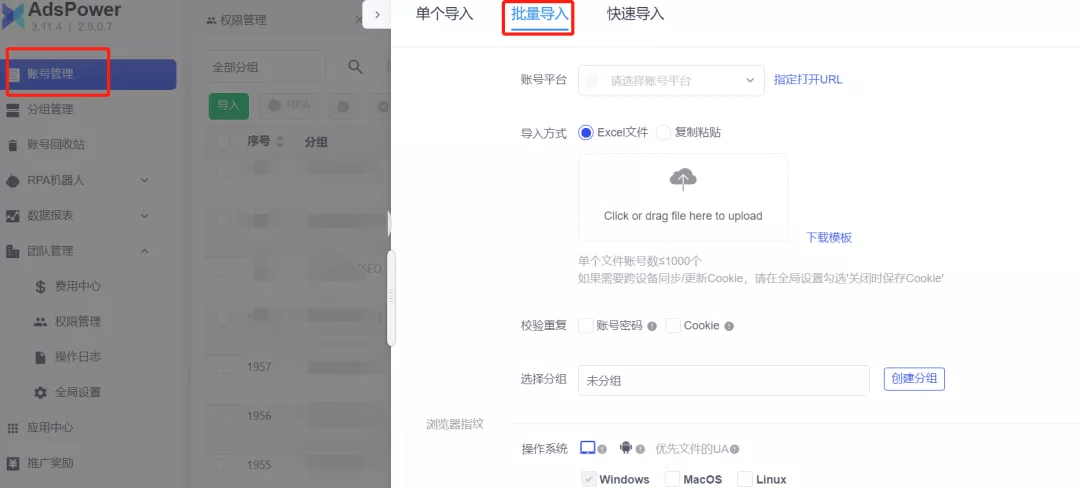The width and height of the screenshot is (1080, 488).
Task: Click the 全局设置 gear icon
Action: pos(41,392)
